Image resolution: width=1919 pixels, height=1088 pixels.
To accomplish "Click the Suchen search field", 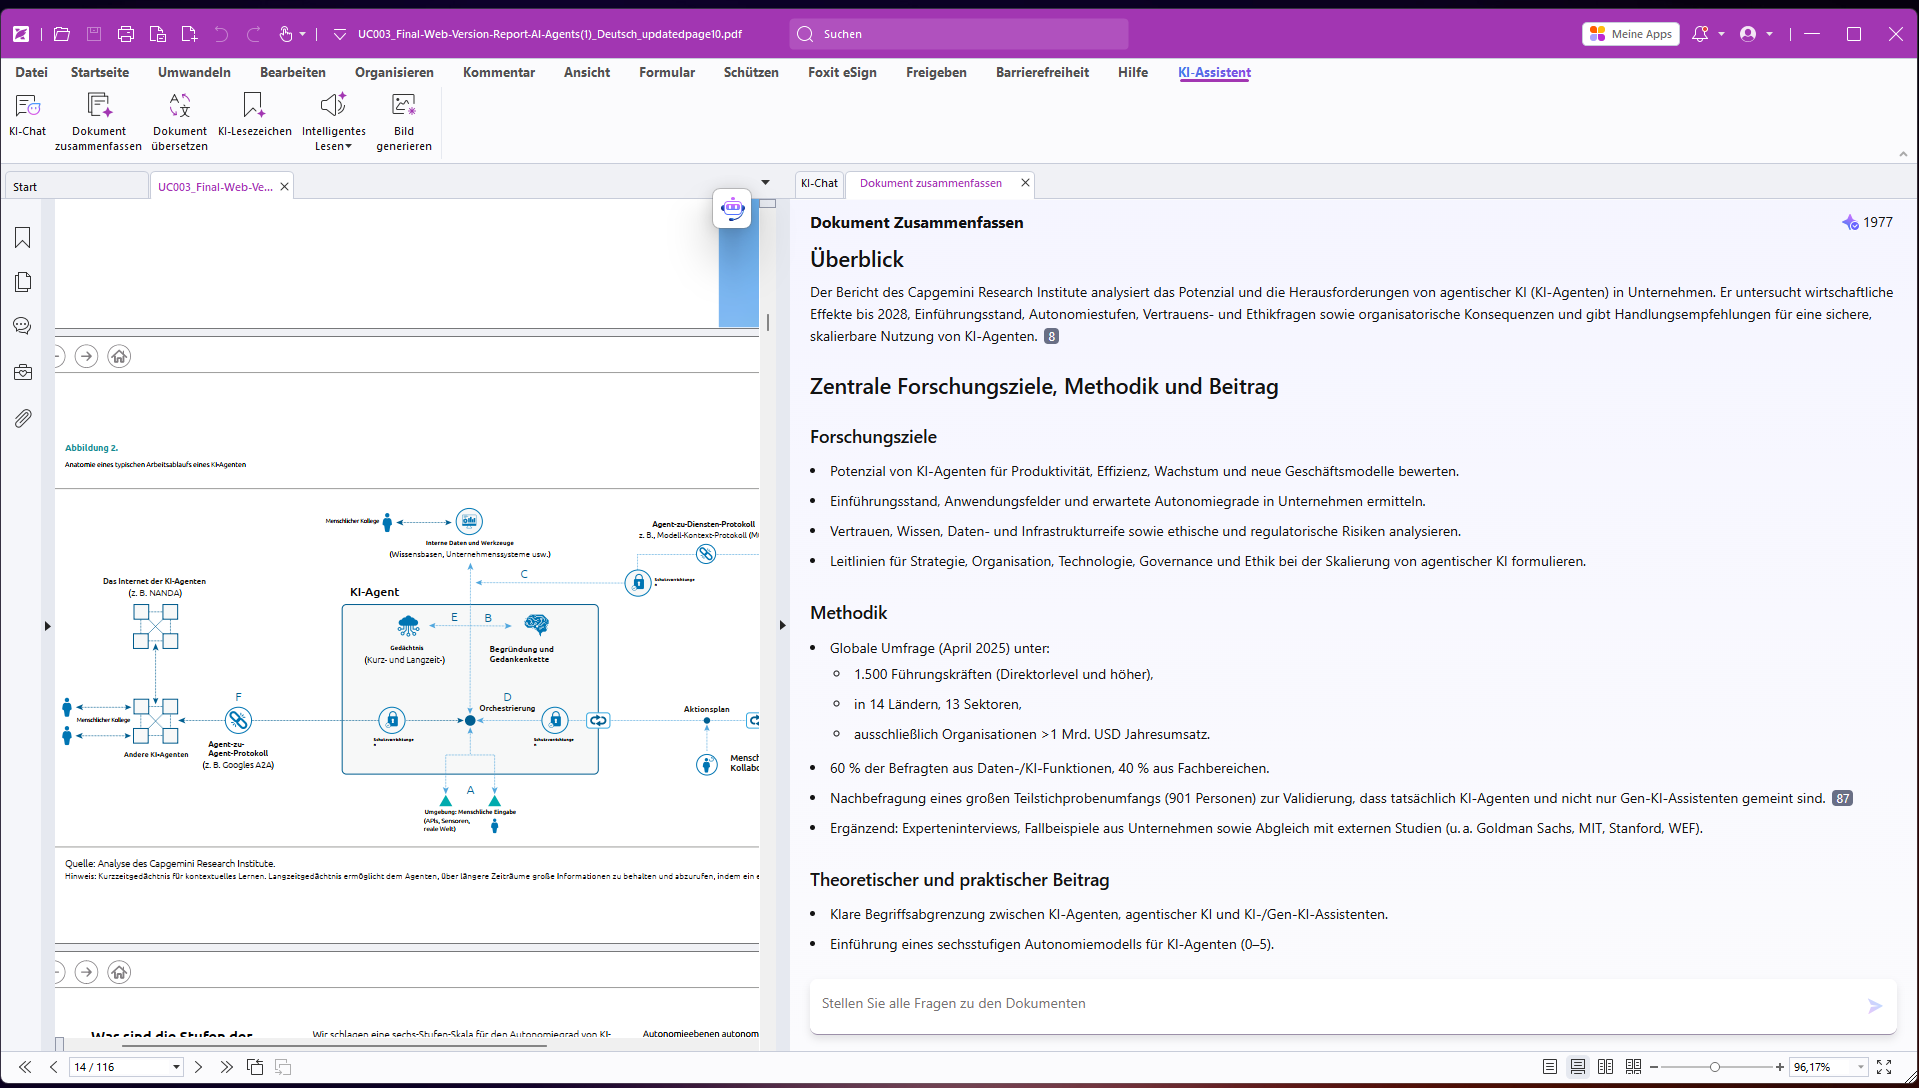I will click(x=959, y=34).
